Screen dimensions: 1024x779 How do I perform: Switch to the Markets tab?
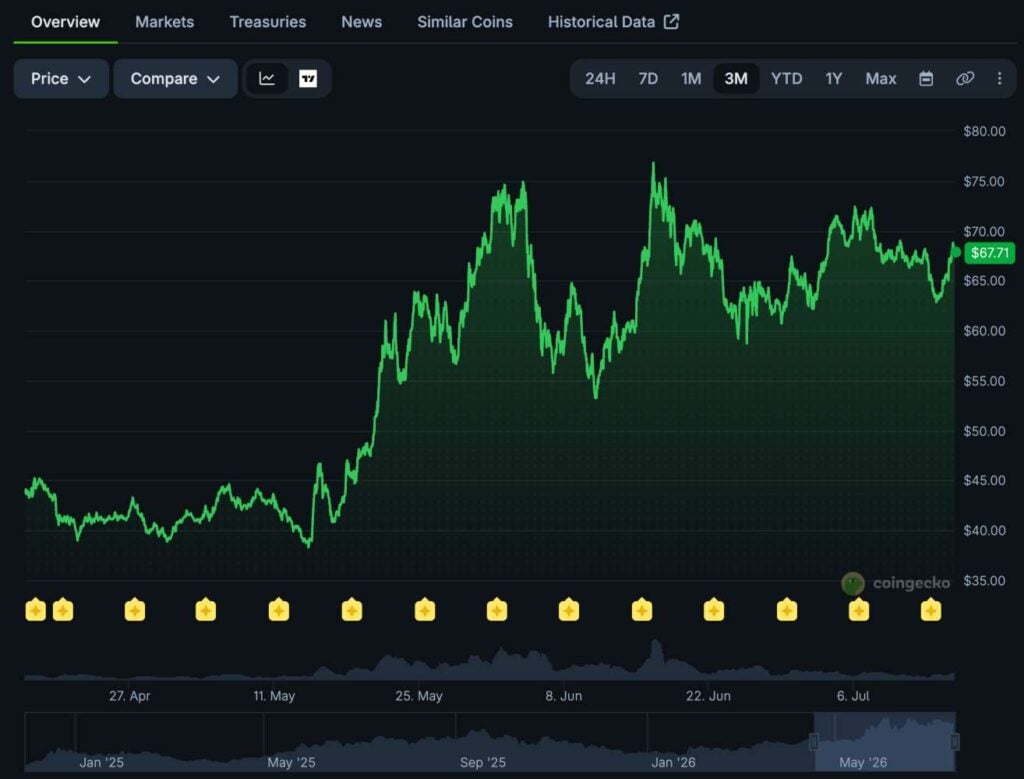pyautogui.click(x=165, y=22)
